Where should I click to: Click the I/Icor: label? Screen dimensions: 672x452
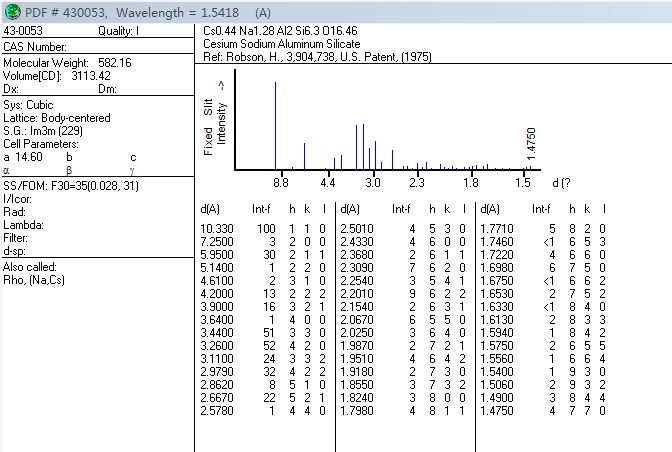(18, 199)
